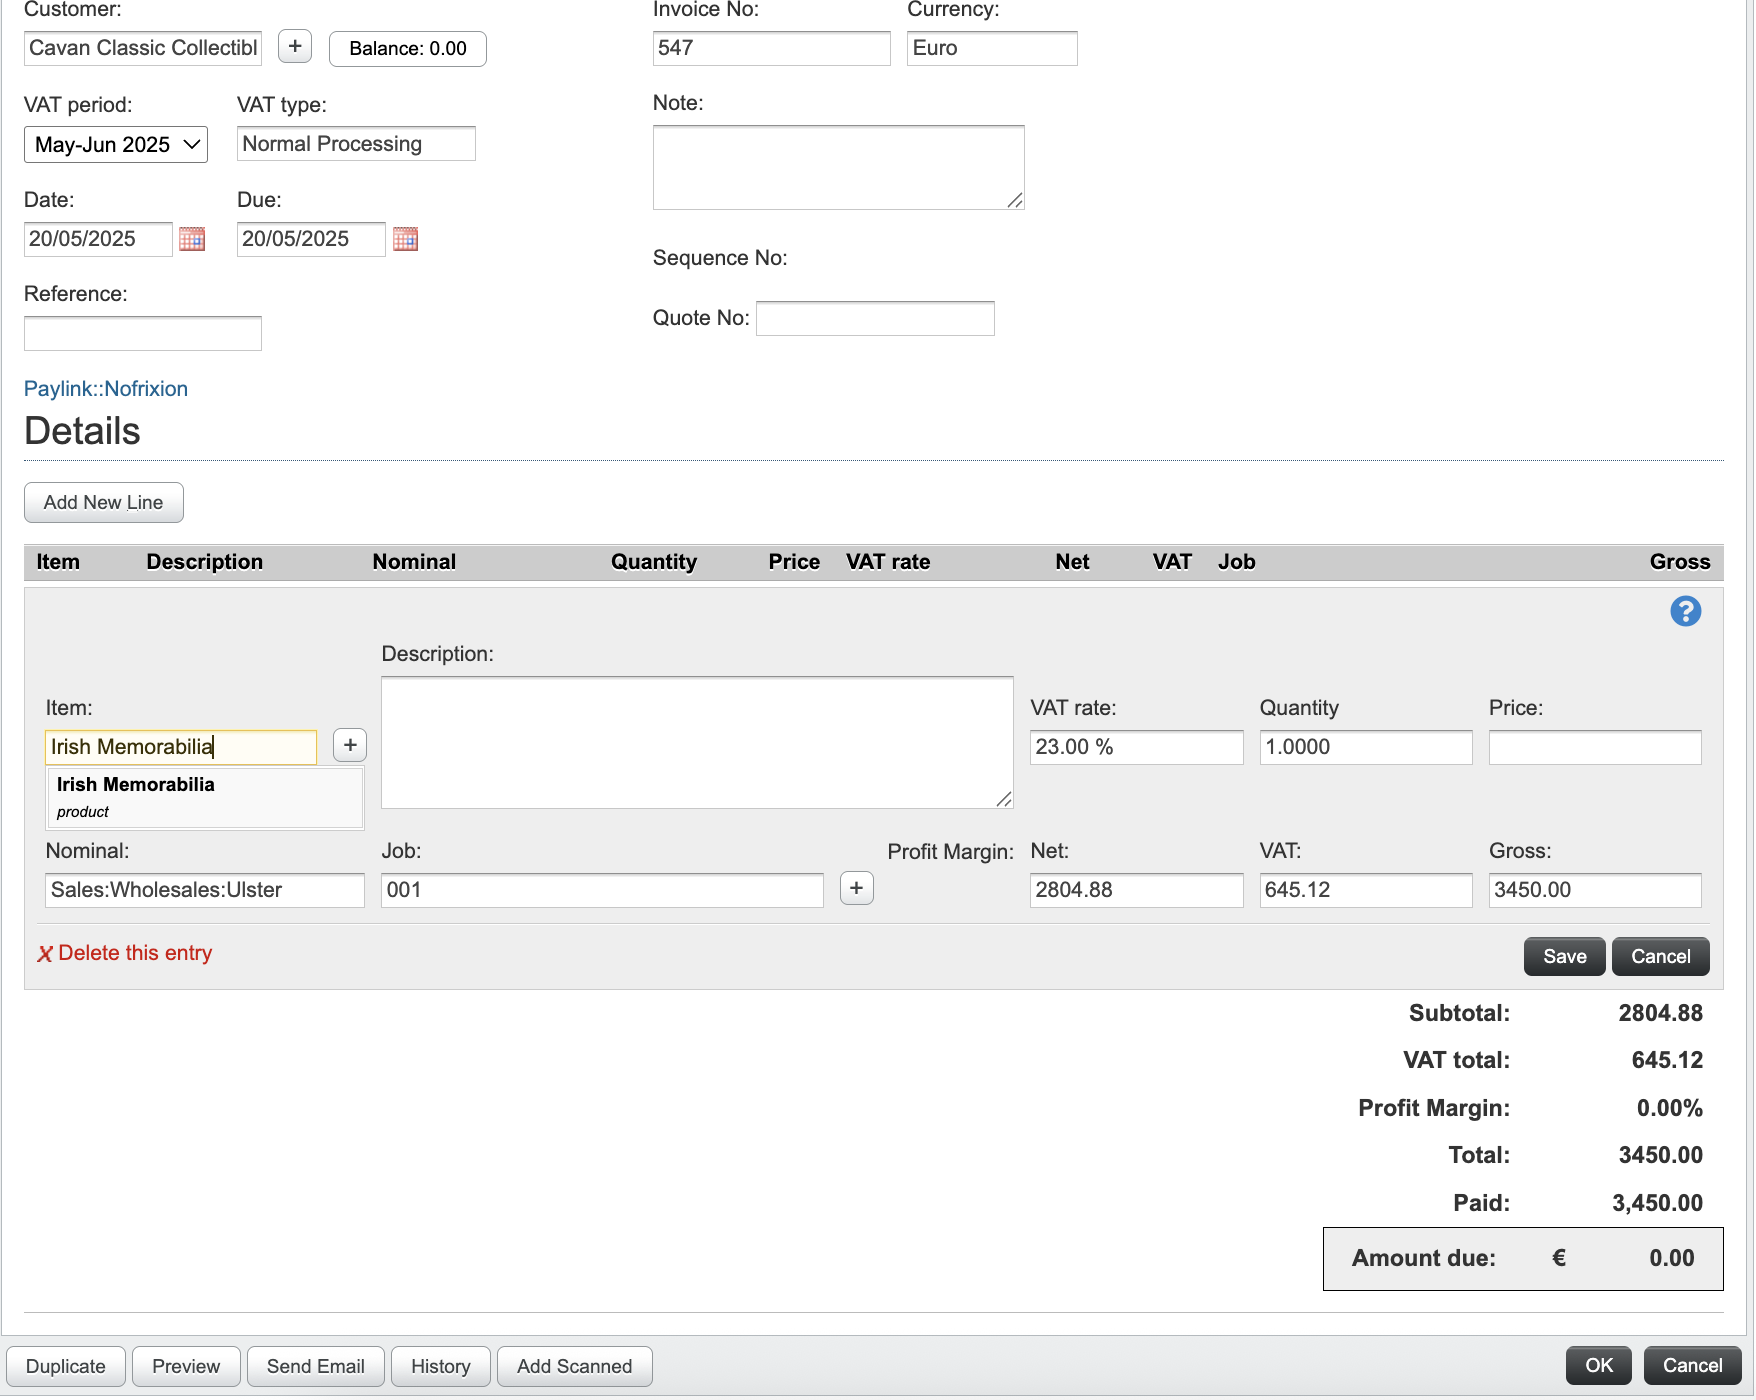1756x1400 pixels.
Task: Click the Balance: 0.00 button
Action: pos(407,49)
